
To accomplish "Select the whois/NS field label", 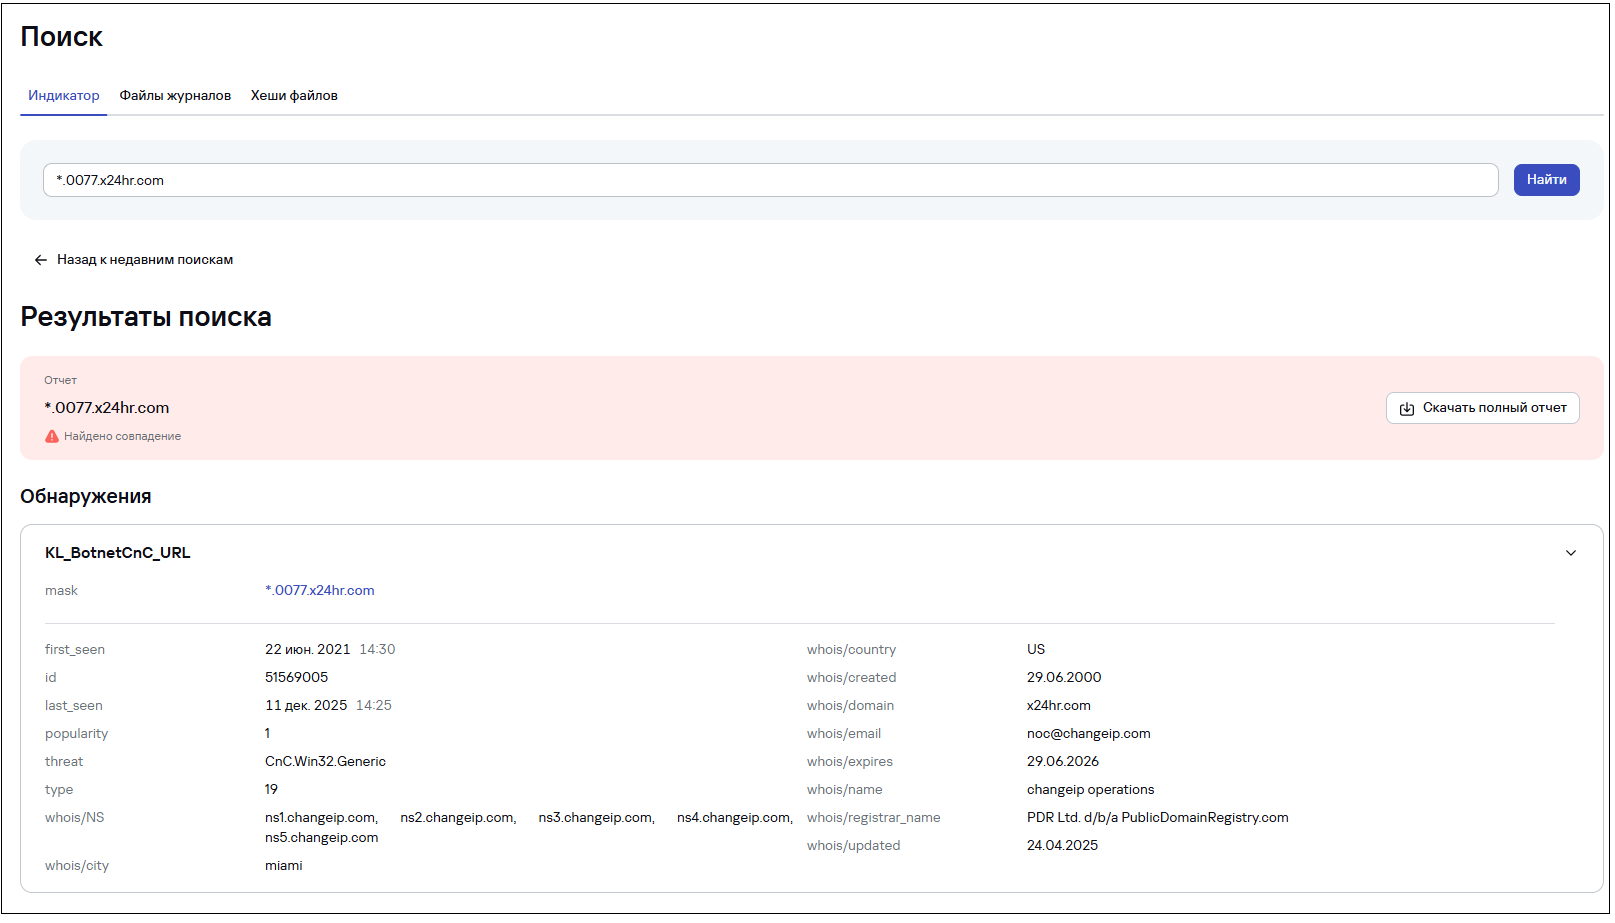I will click(x=74, y=818).
